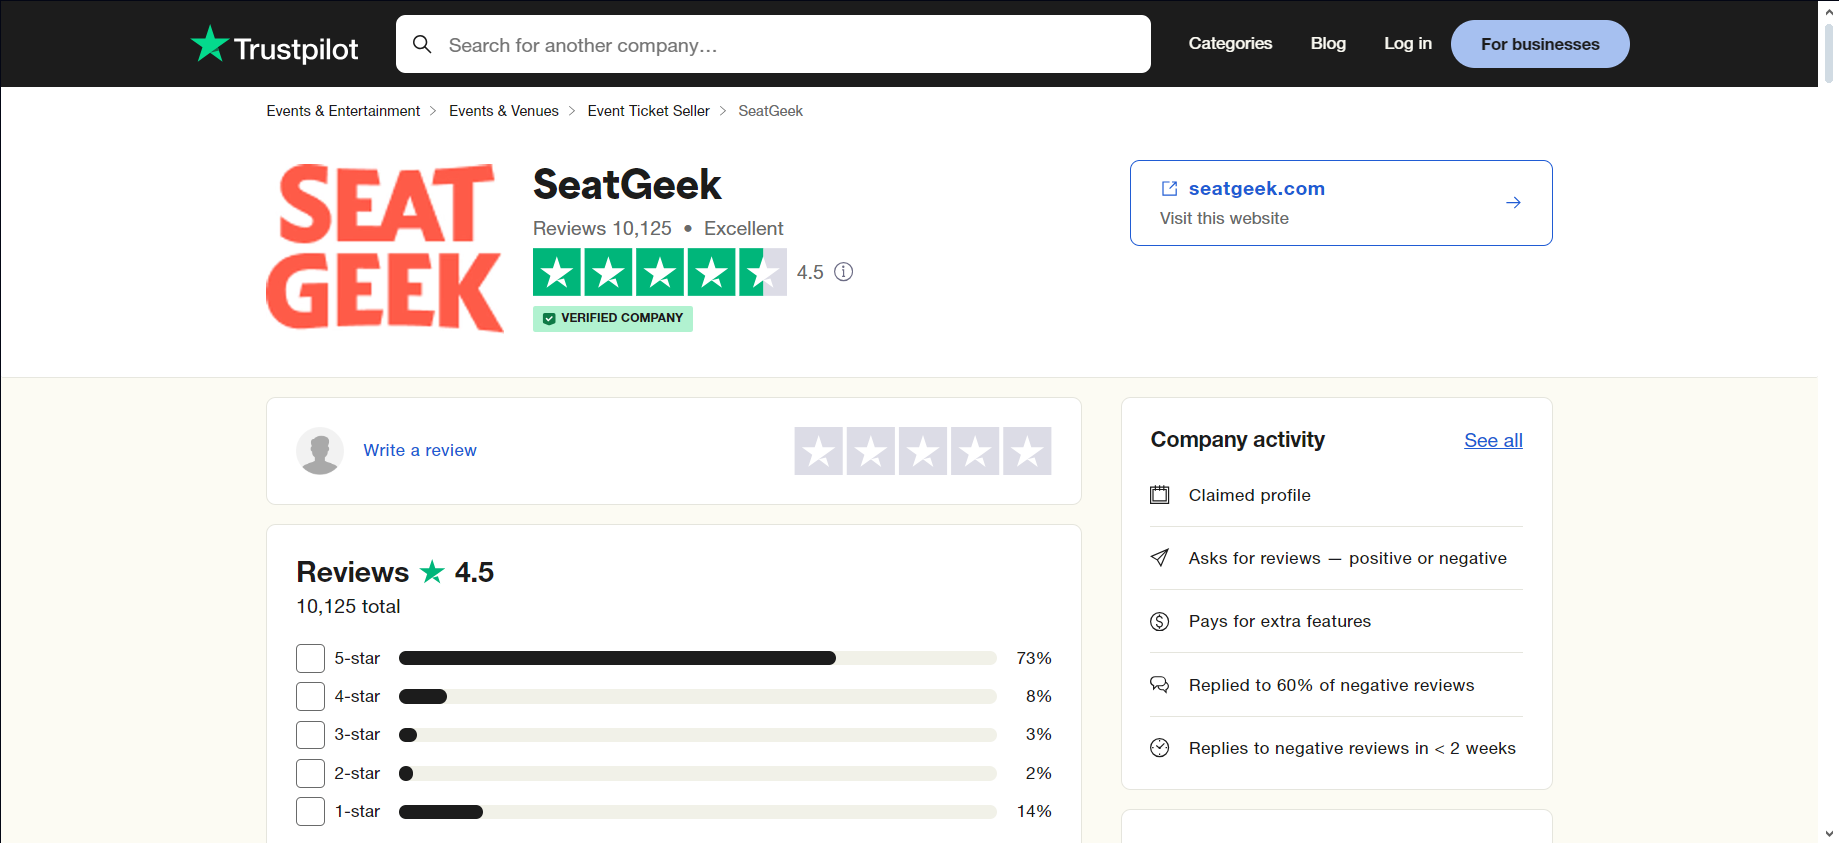1839x843 pixels.
Task: Click the user avatar beside Write a review
Action: (320, 451)
